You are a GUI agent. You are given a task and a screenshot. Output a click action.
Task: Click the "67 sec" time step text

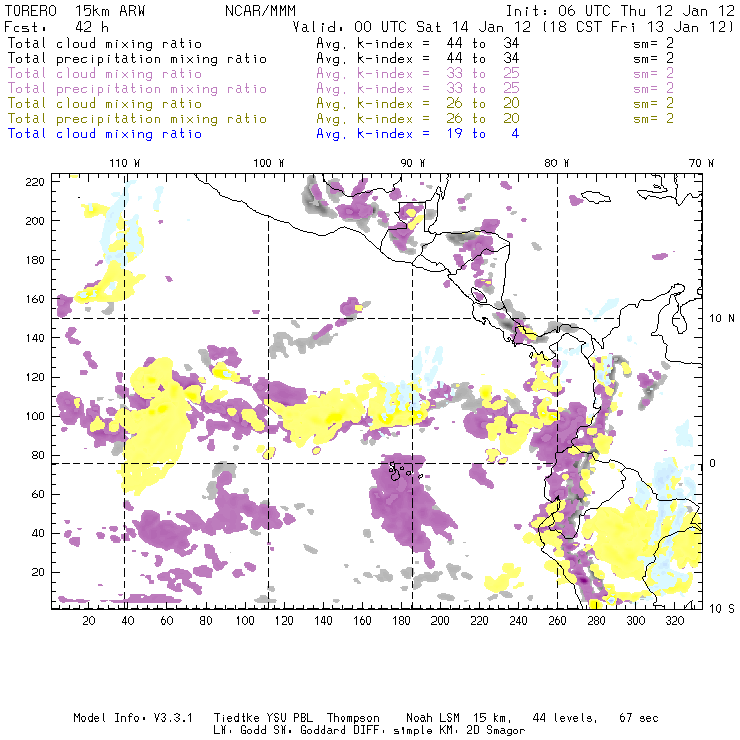coord(639,718)
